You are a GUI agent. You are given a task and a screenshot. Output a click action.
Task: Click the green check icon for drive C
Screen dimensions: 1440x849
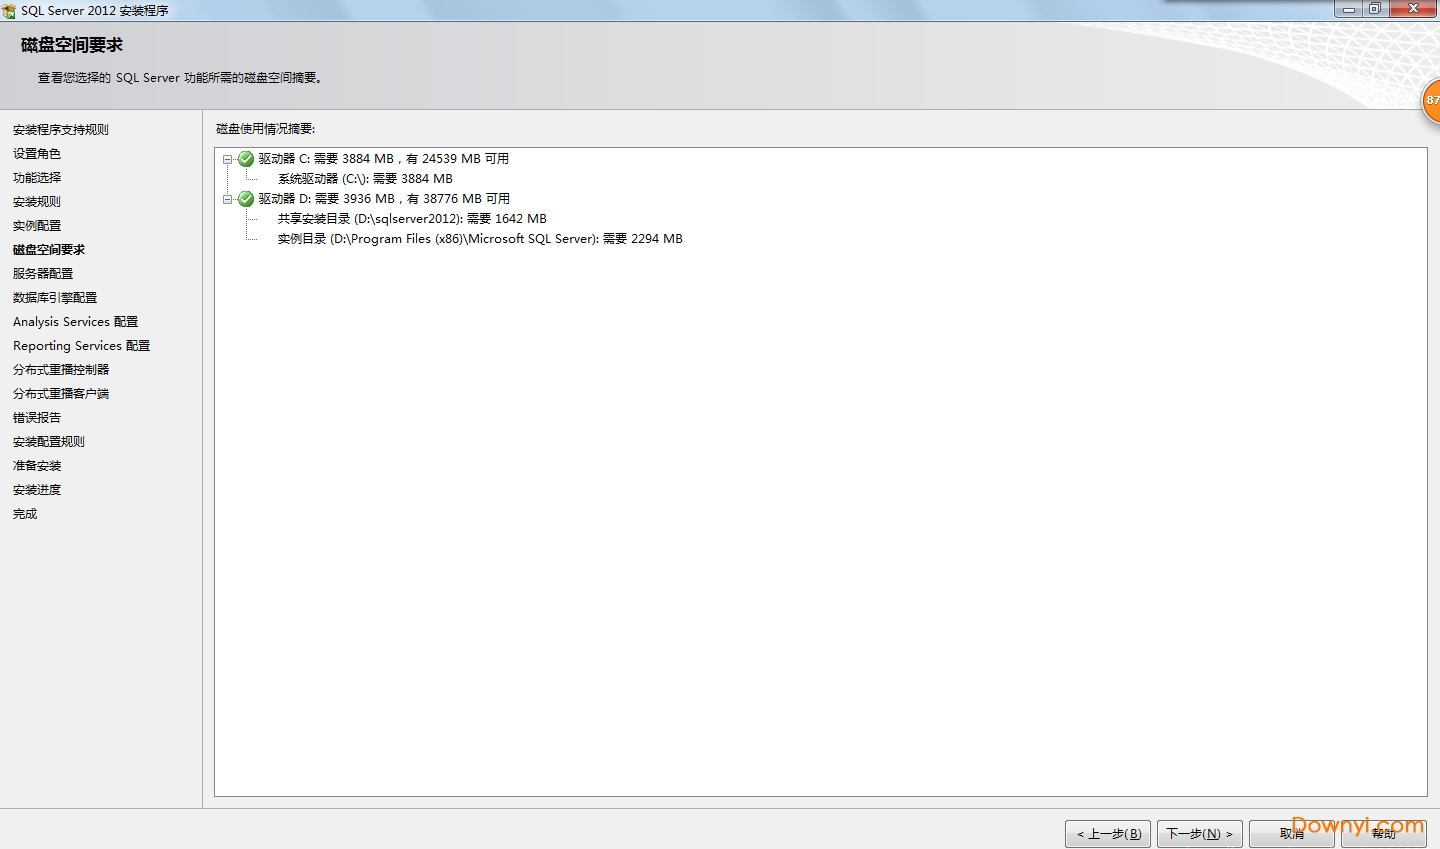pos(246,158)
